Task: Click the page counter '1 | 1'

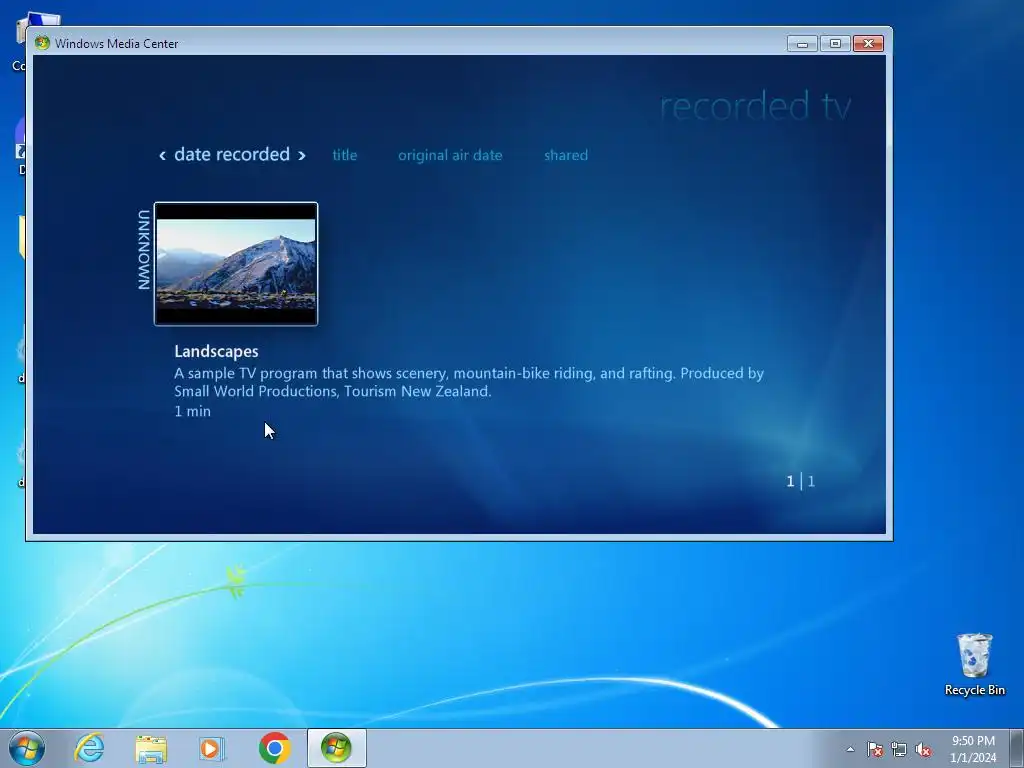Action: tap(801, 481)
